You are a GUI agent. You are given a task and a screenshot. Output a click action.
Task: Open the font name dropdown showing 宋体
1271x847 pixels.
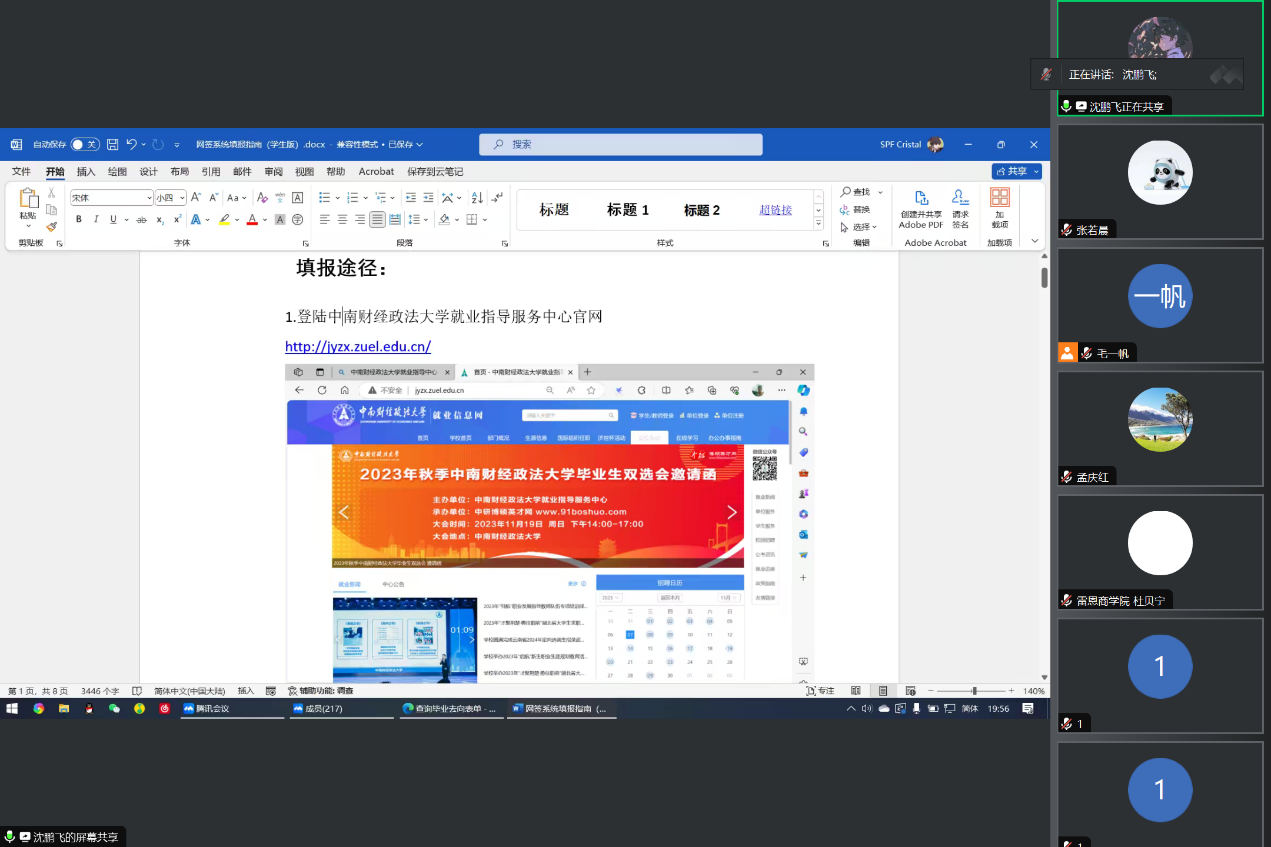coord(111,198)
